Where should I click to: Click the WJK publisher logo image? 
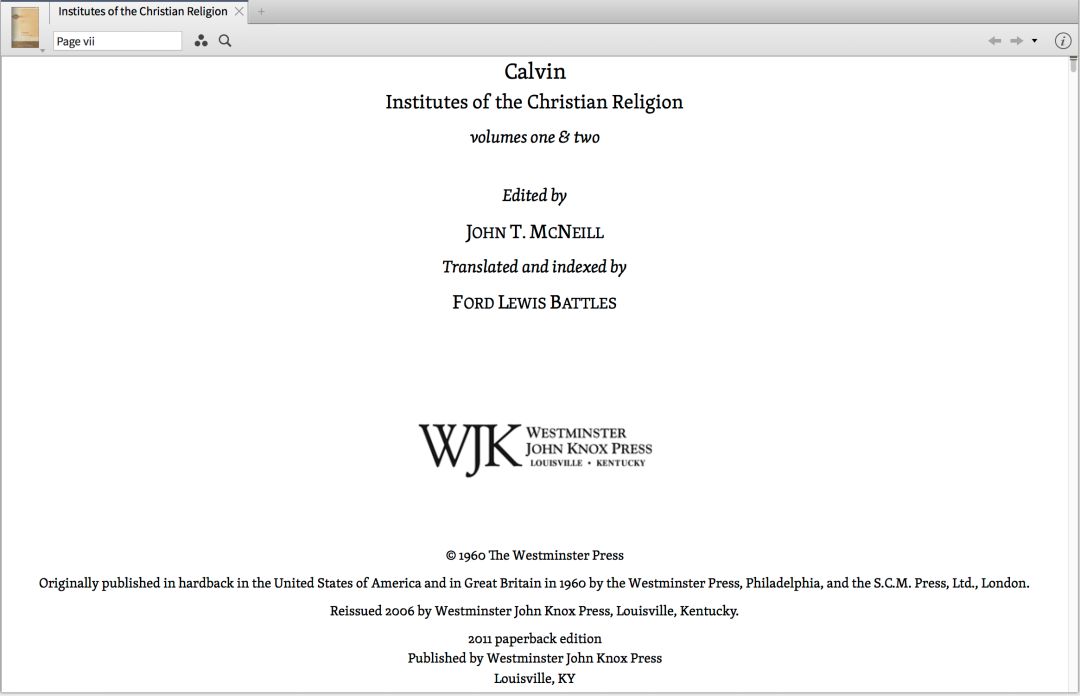pyautogui.click(x=535, y=449)
